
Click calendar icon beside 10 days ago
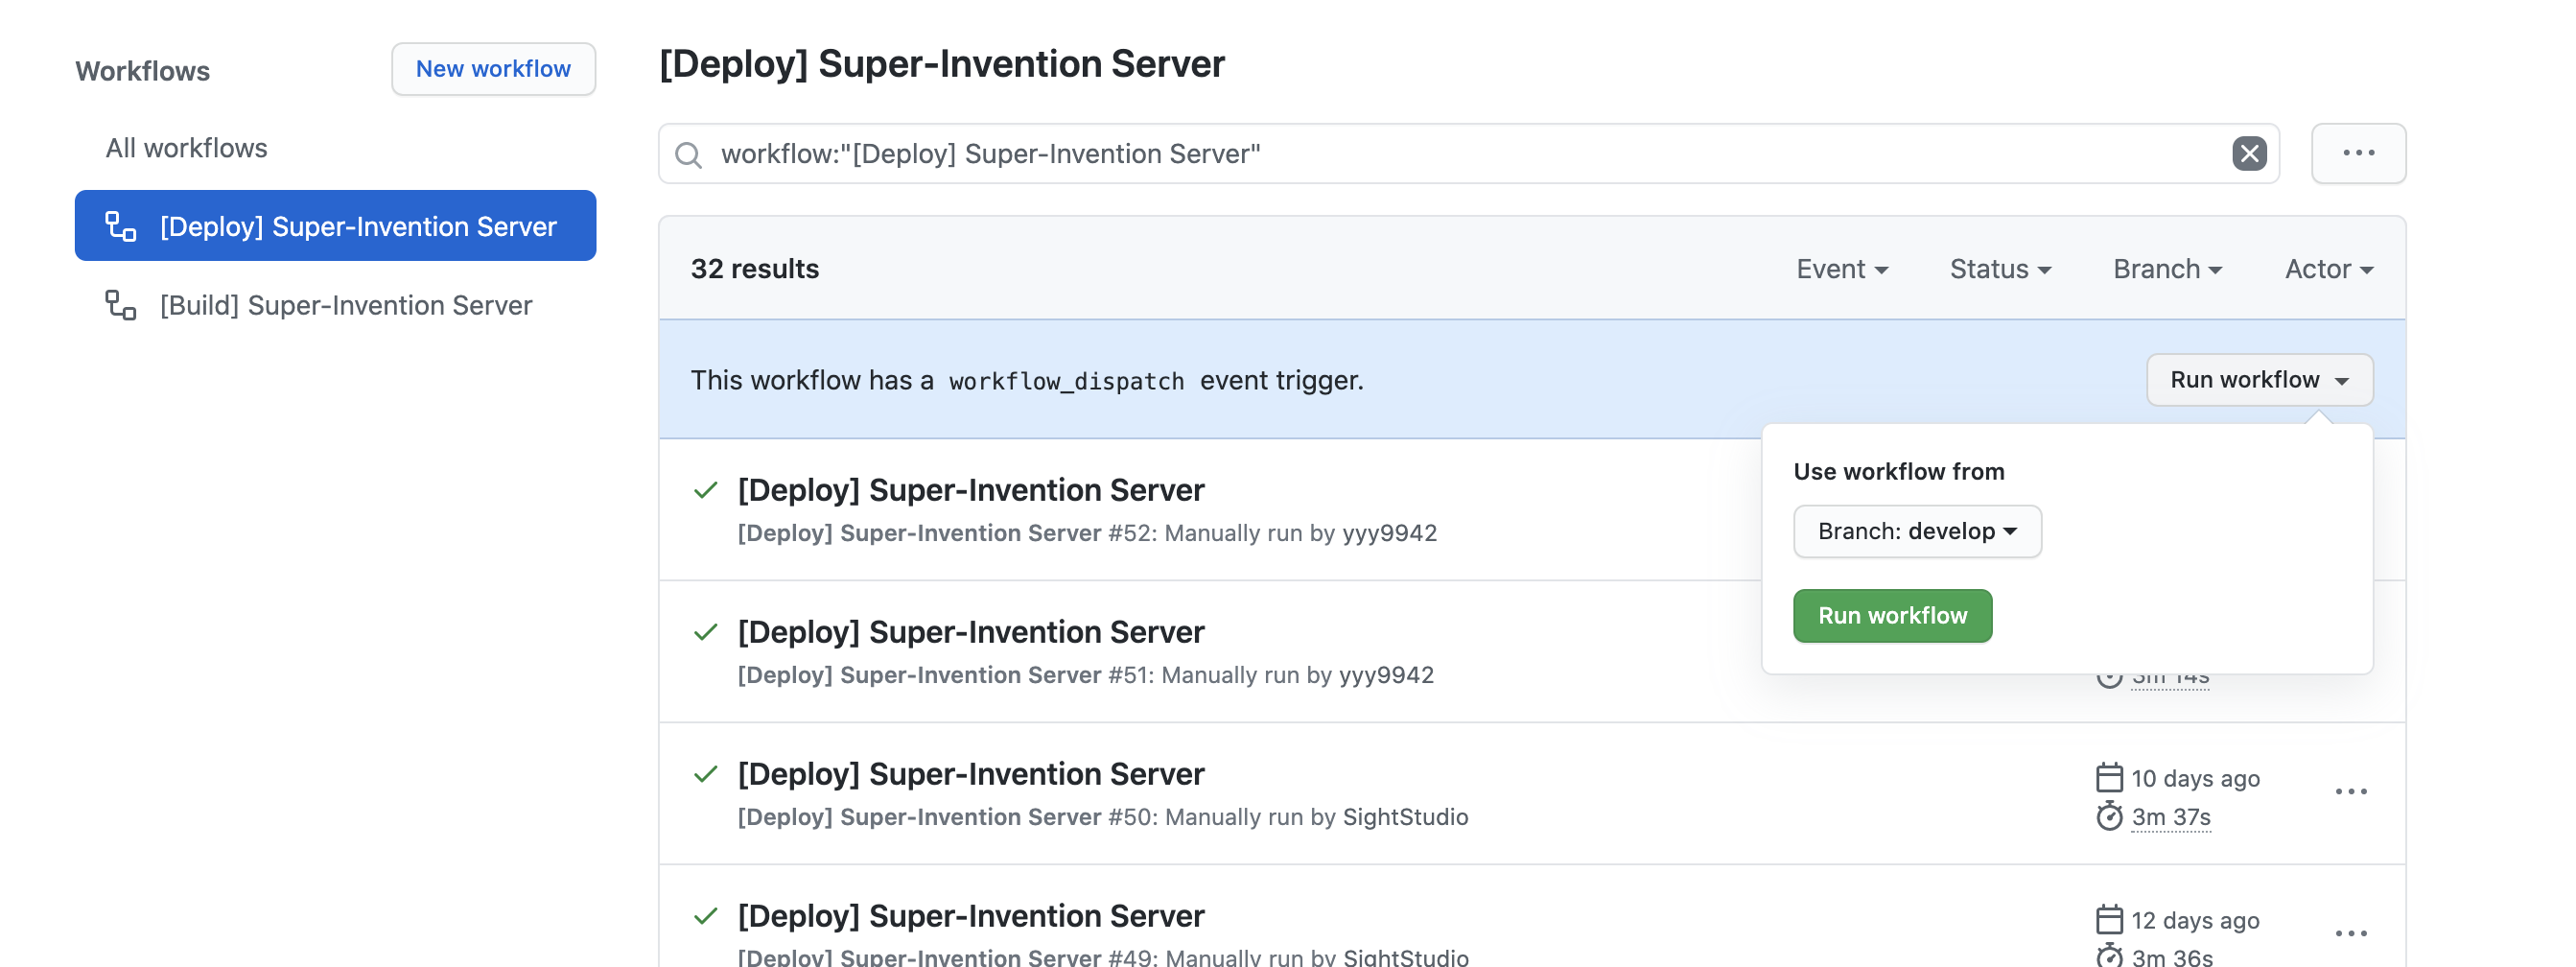click(2109, 778)
